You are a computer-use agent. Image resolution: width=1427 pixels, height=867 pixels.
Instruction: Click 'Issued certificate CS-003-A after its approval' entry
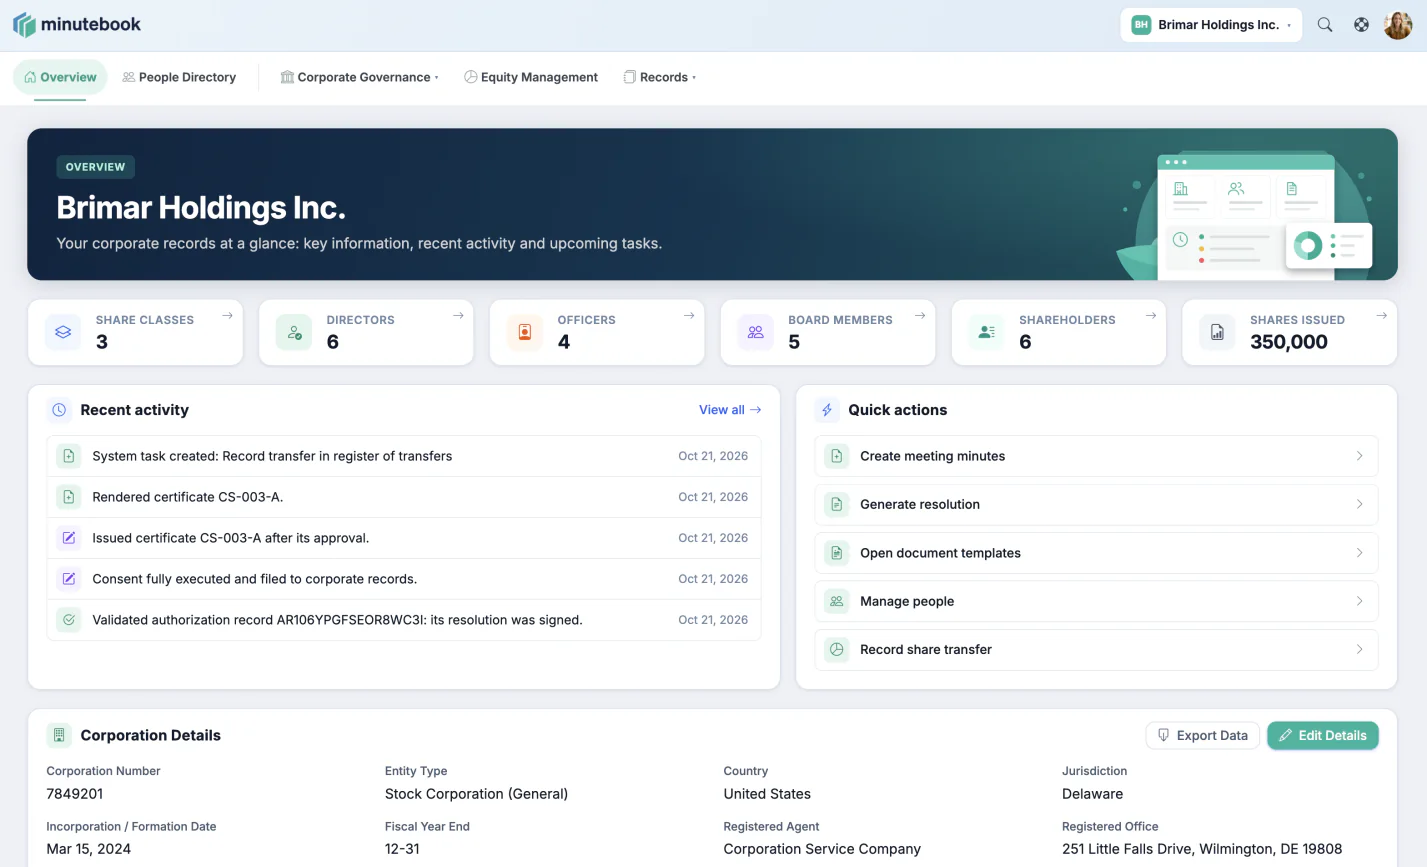pos(404,538)
